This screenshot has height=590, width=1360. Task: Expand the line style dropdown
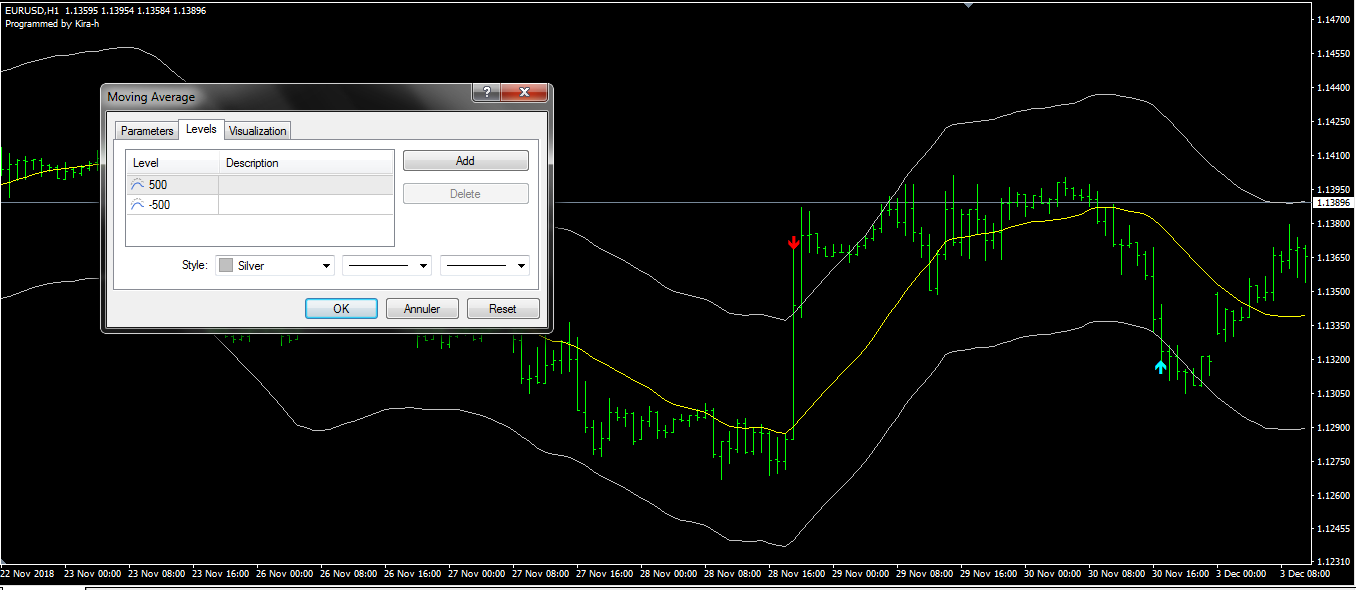[x=386, y=266]
